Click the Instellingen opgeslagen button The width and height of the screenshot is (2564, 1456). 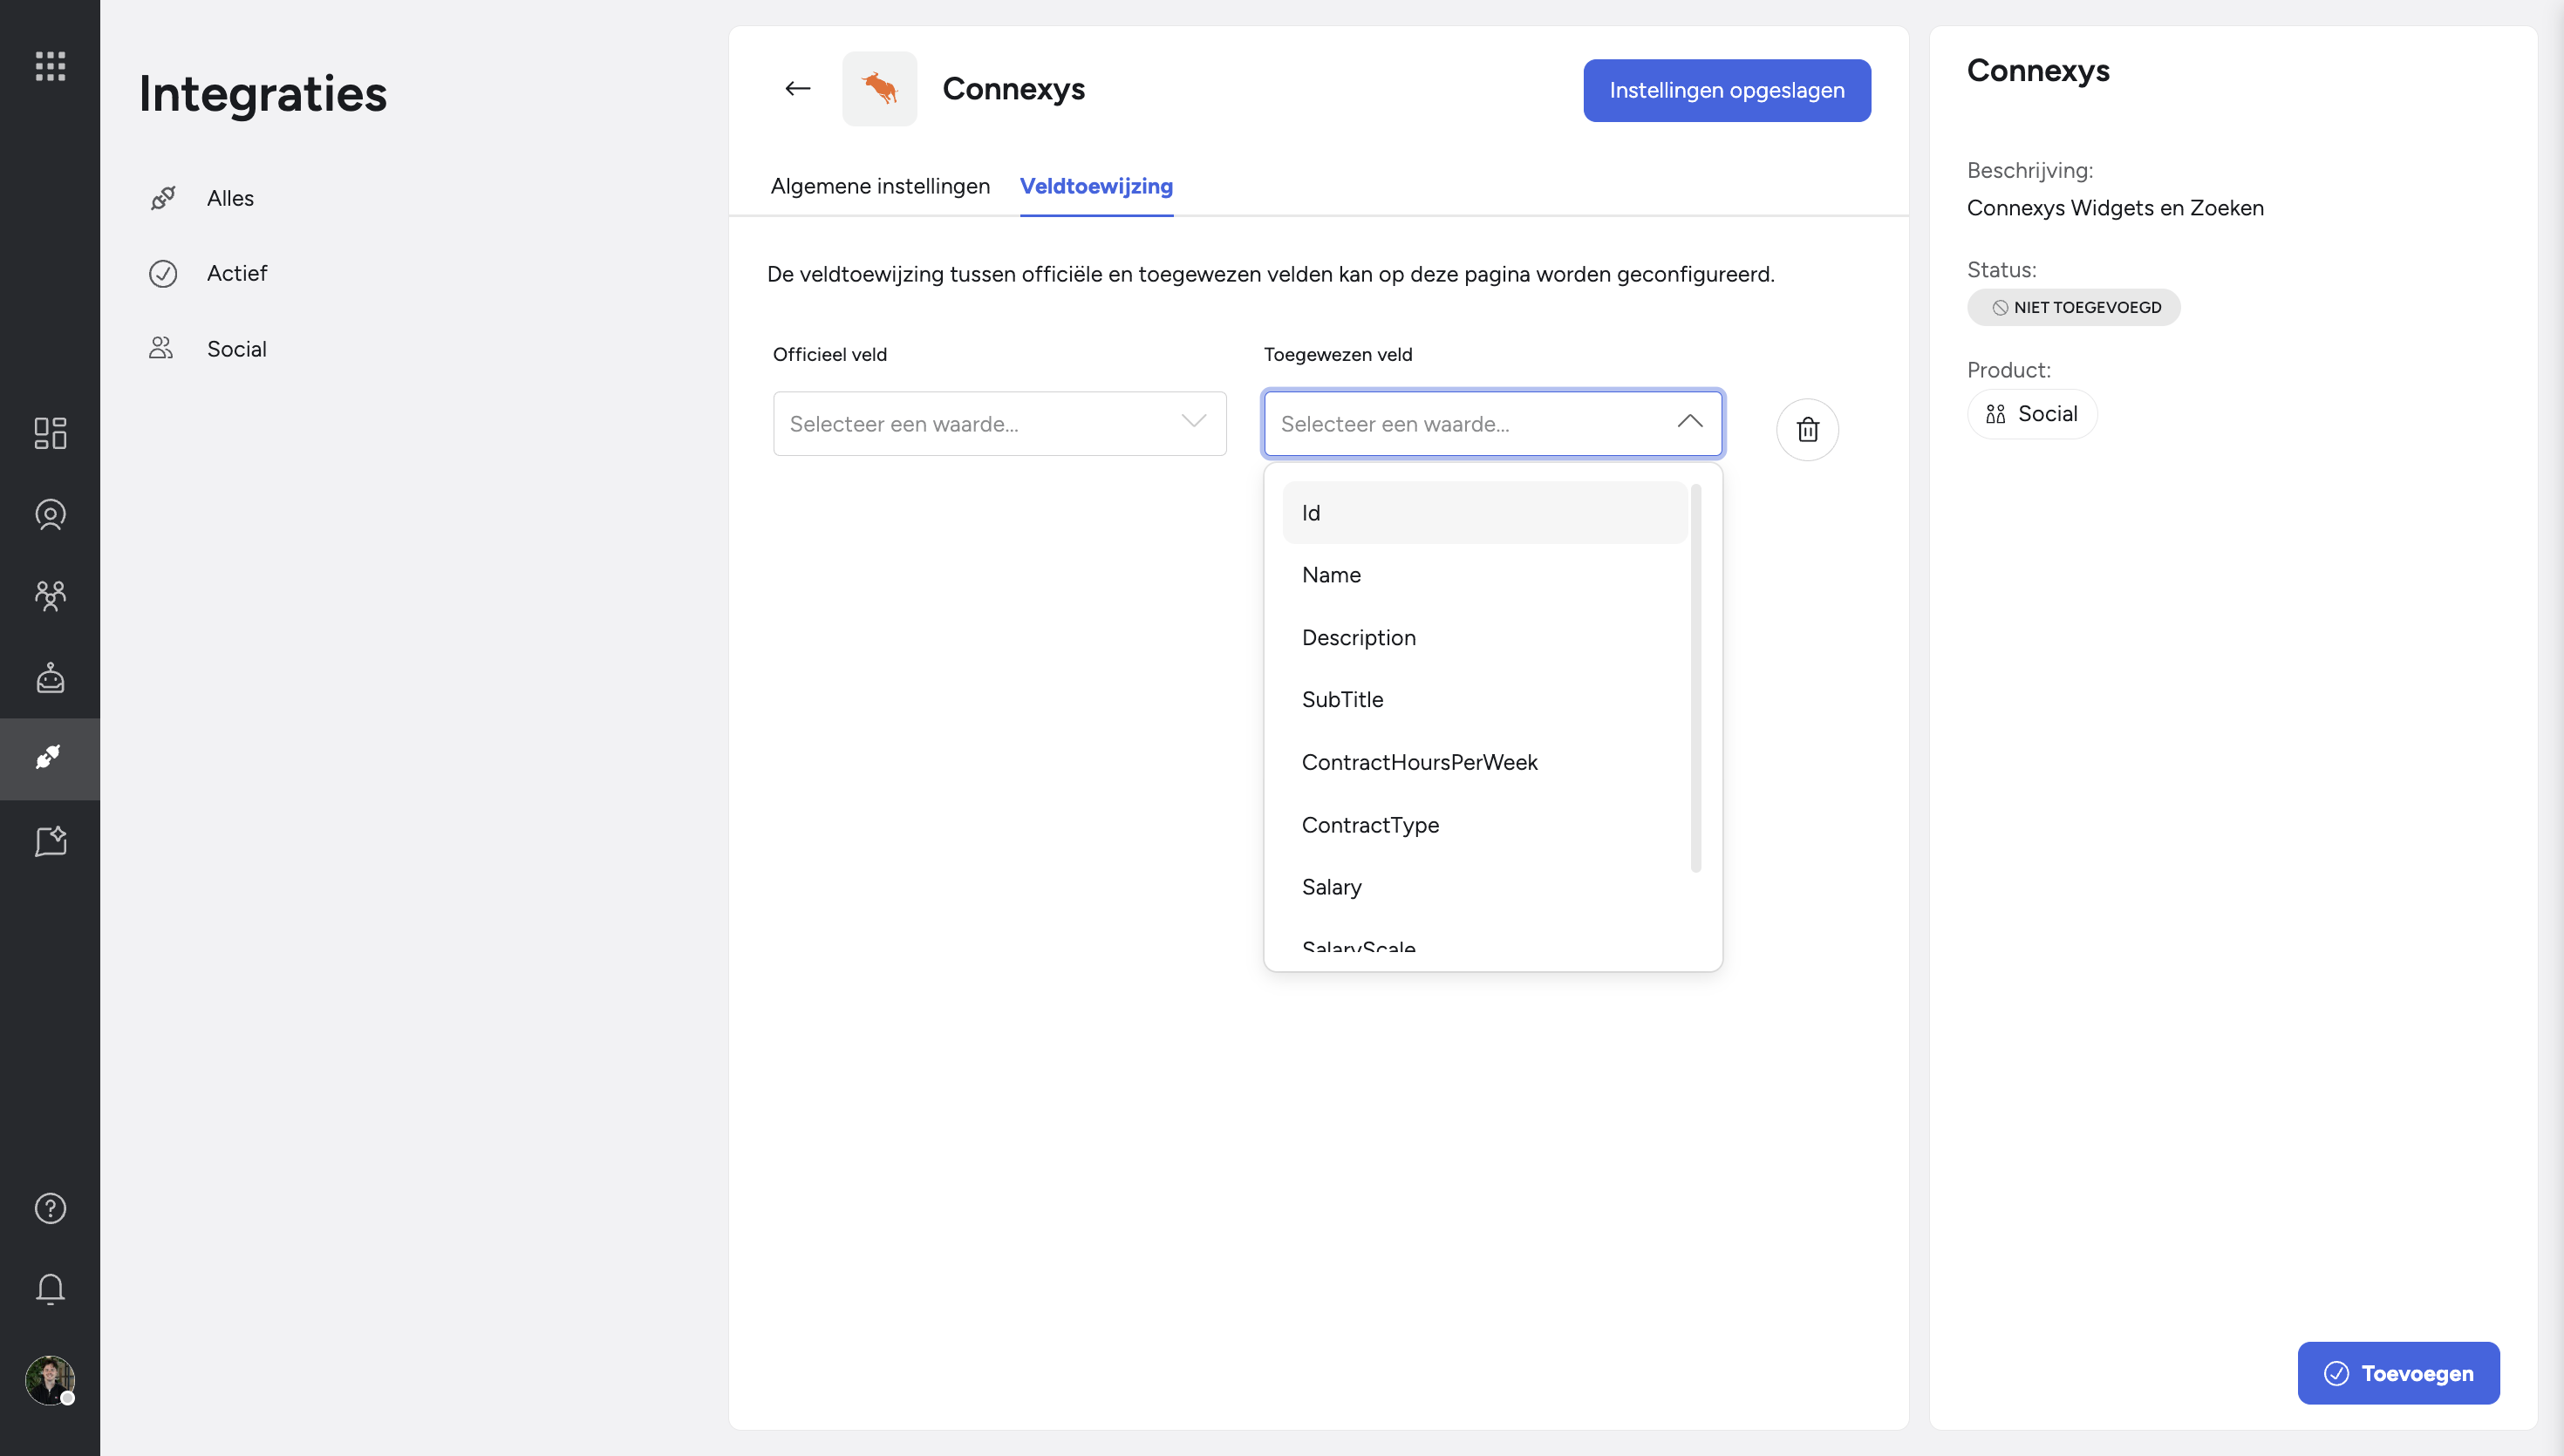[x=1727, y=90]
